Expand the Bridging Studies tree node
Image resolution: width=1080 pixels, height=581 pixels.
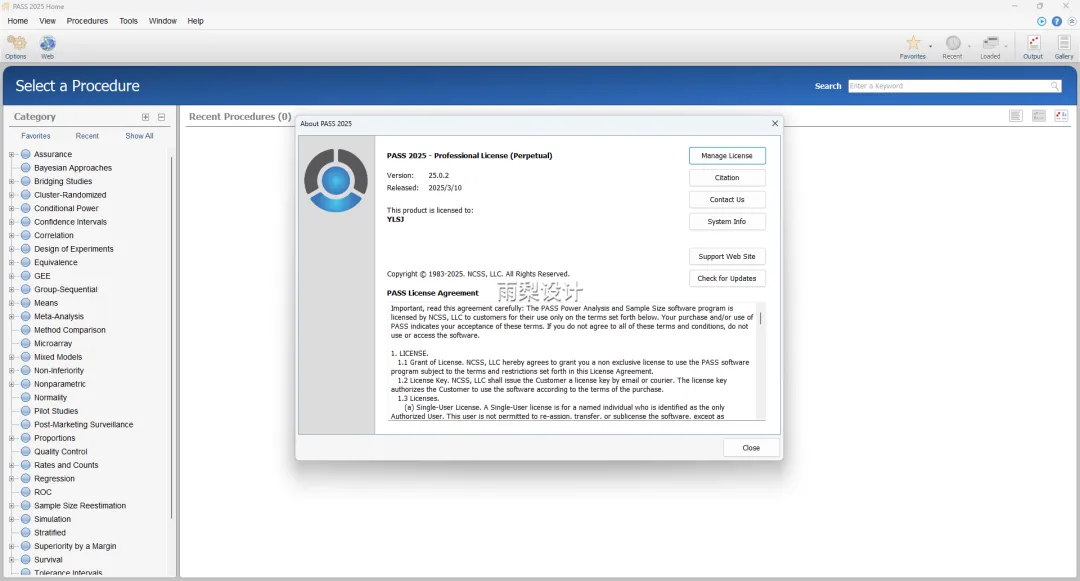click(x=11, y=182)
